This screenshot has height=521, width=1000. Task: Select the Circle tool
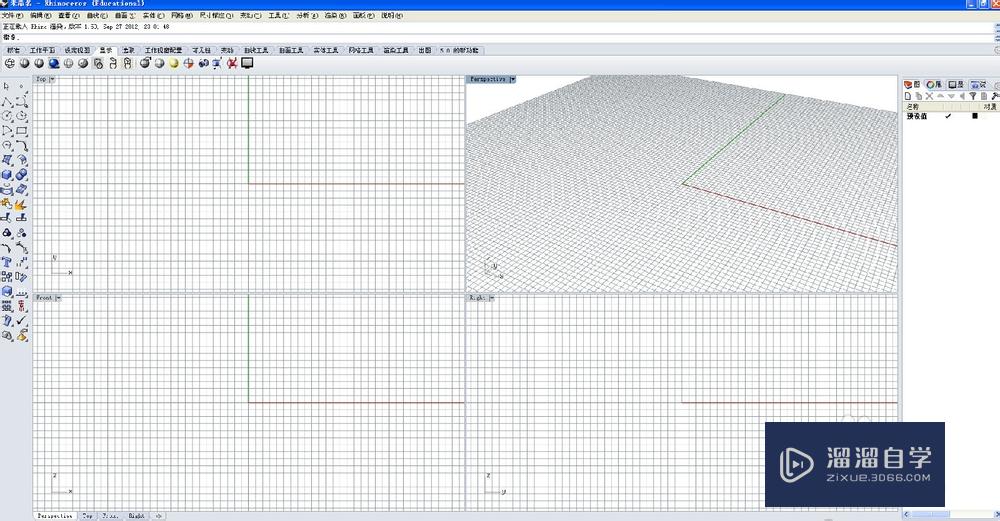pos(7,115)
